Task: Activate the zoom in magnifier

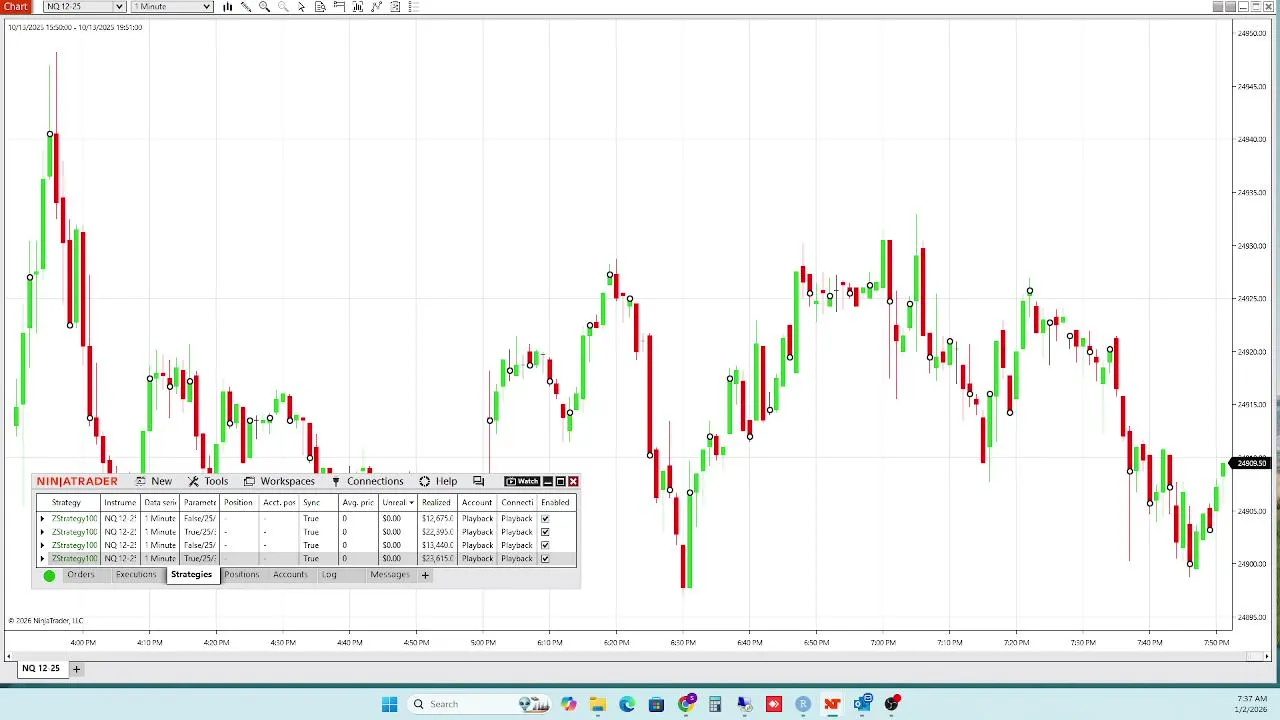Action: 265,7
